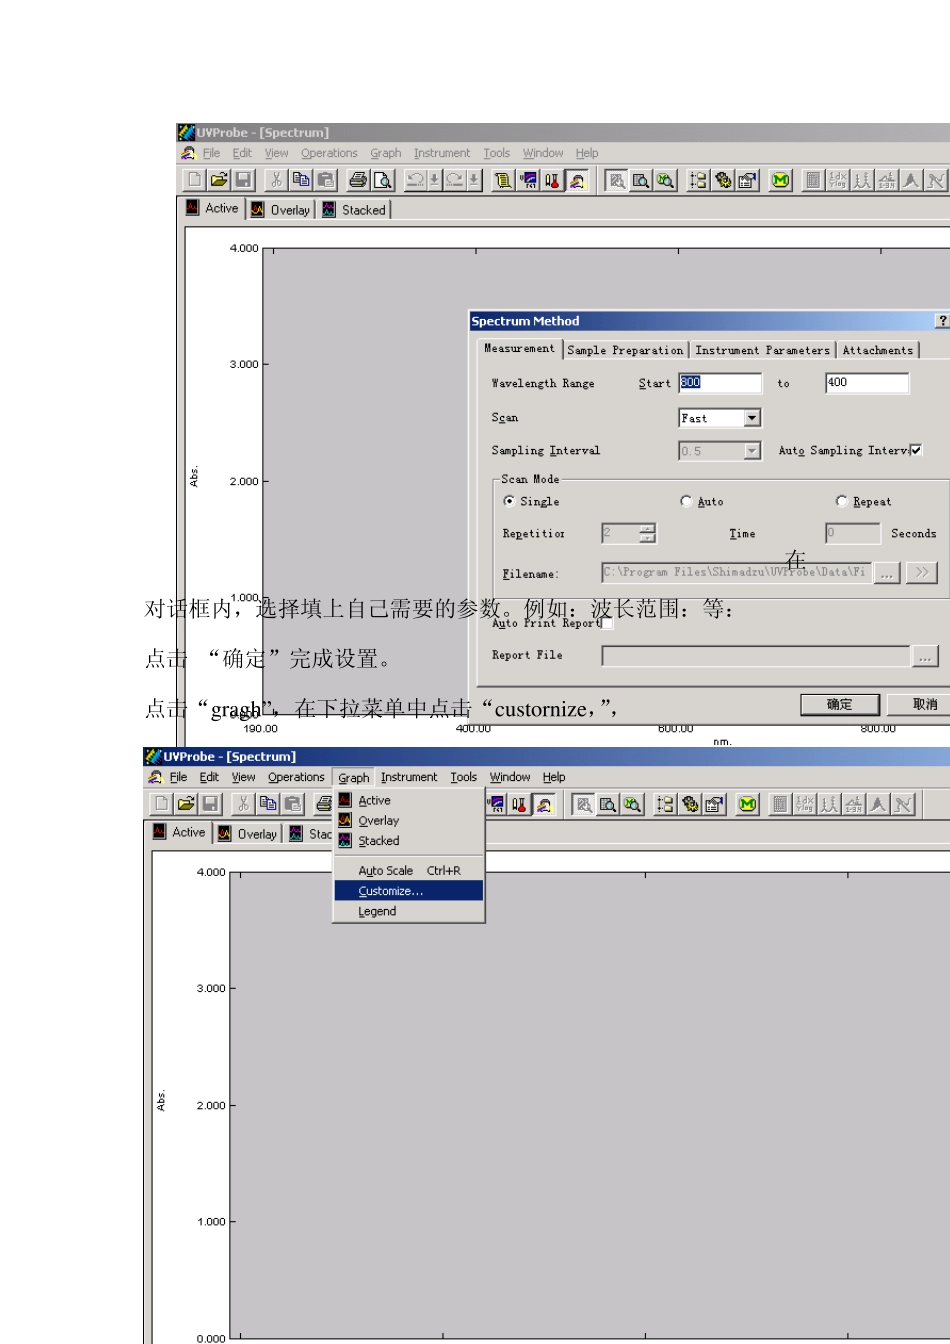This screenshot has height=1344, width=950.
Task: Select Overlay graph tab in the window with Spectrum Method dialog
Action: click(281, 210)
